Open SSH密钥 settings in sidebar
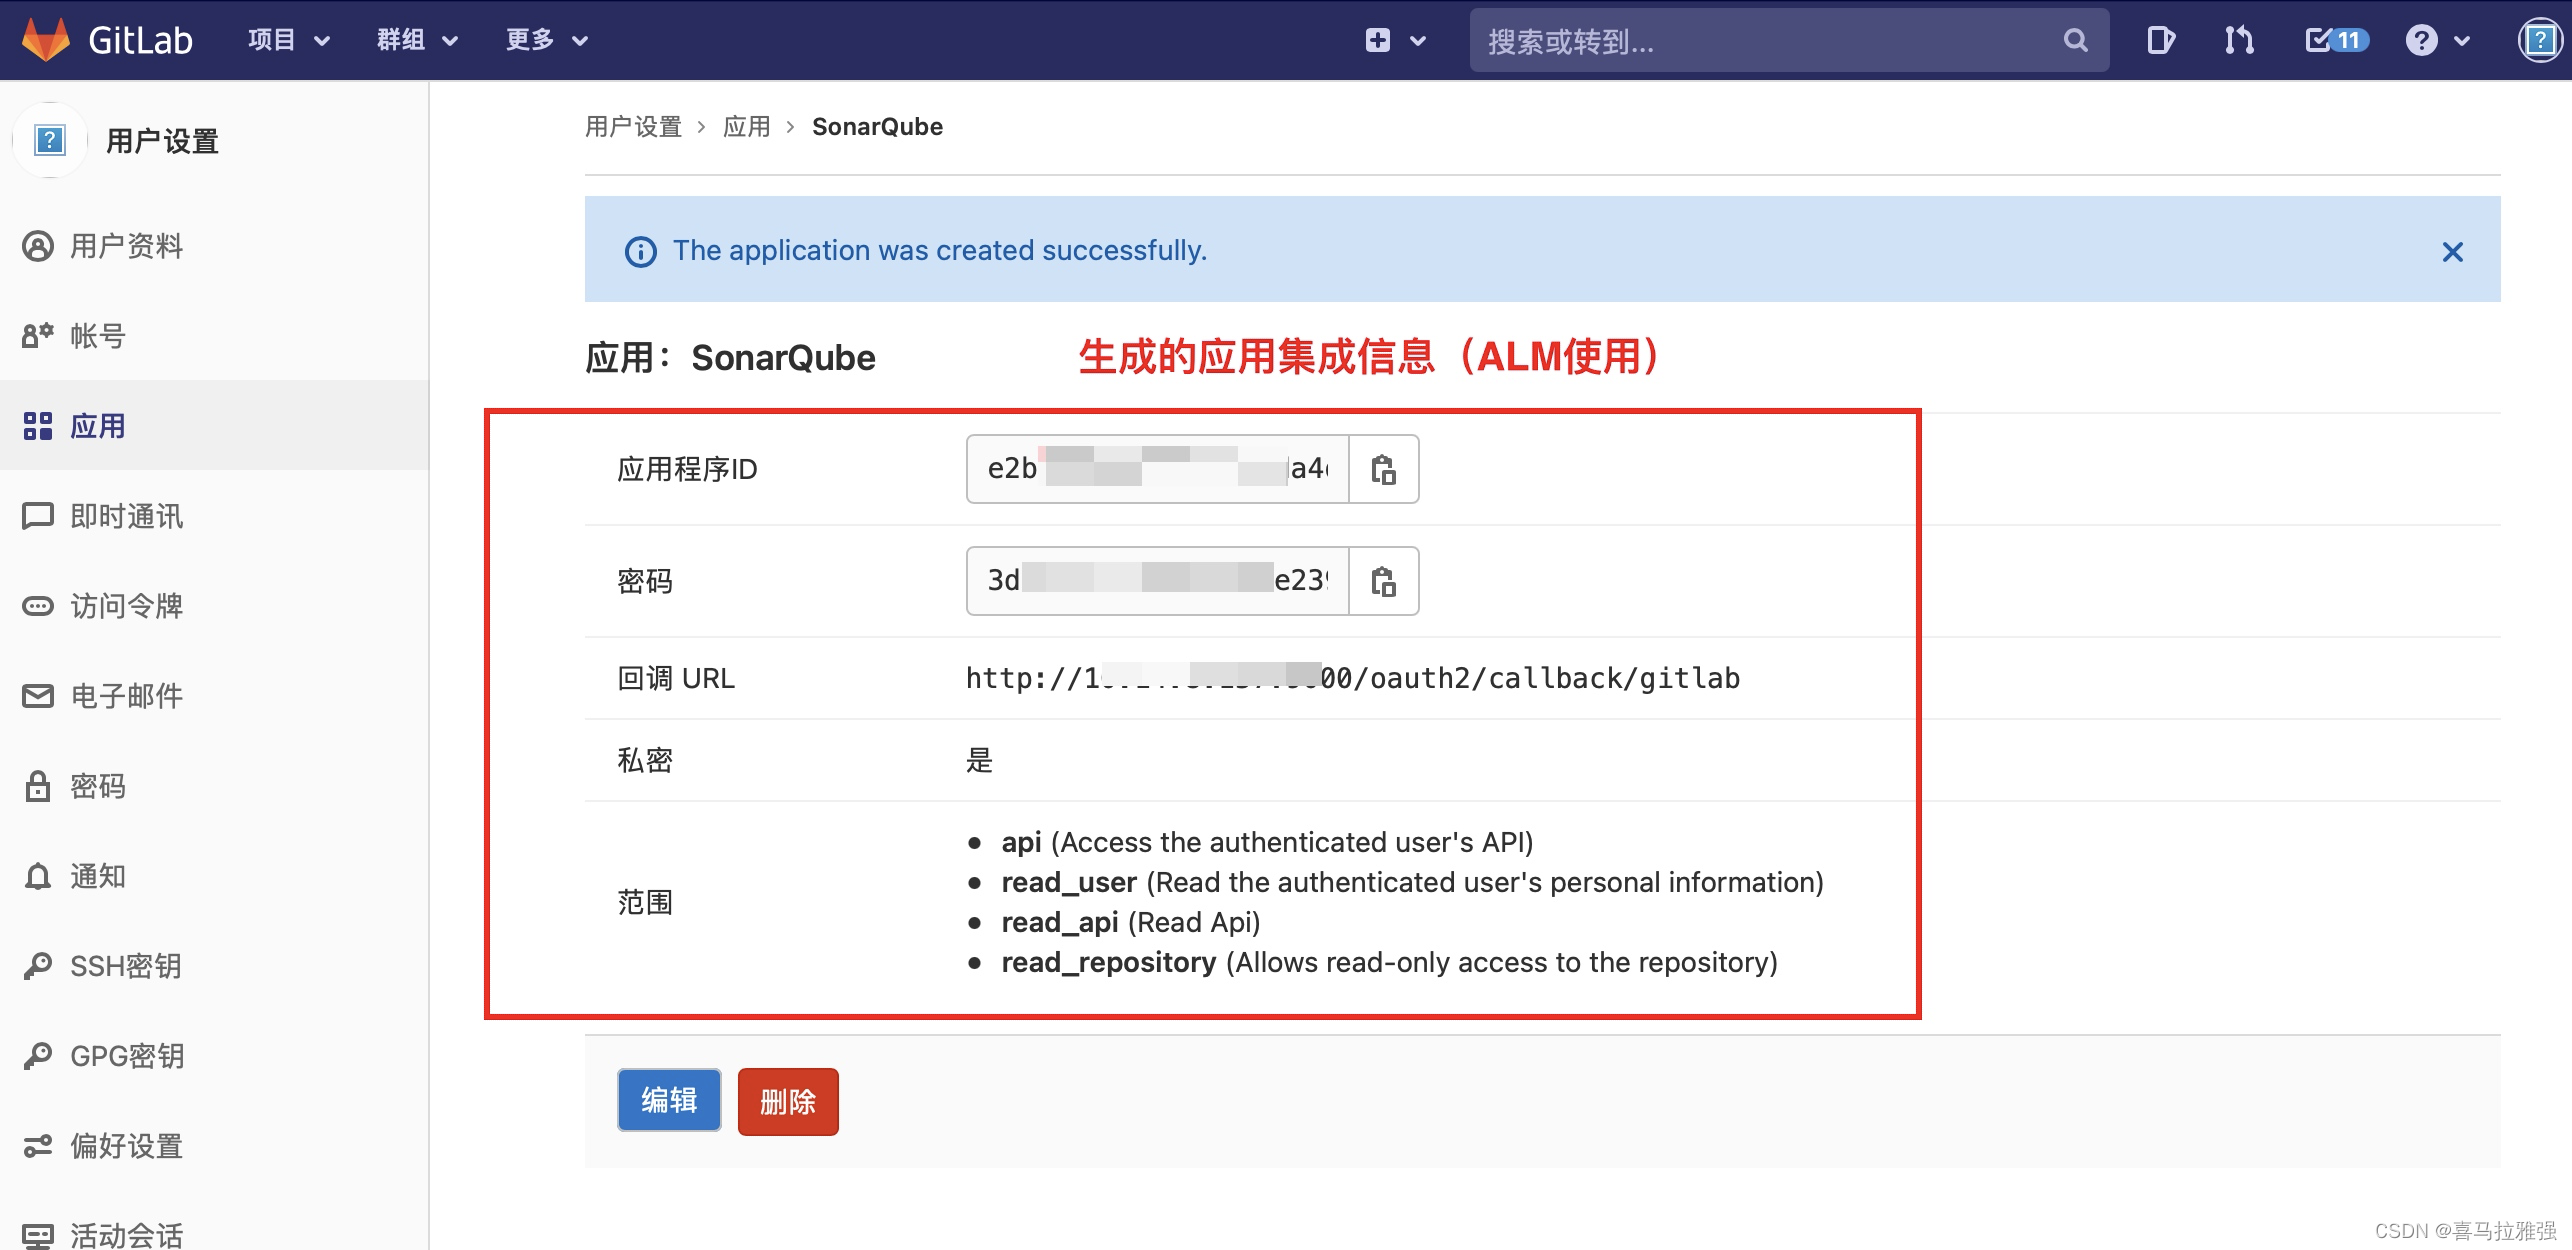 (125, 966)
